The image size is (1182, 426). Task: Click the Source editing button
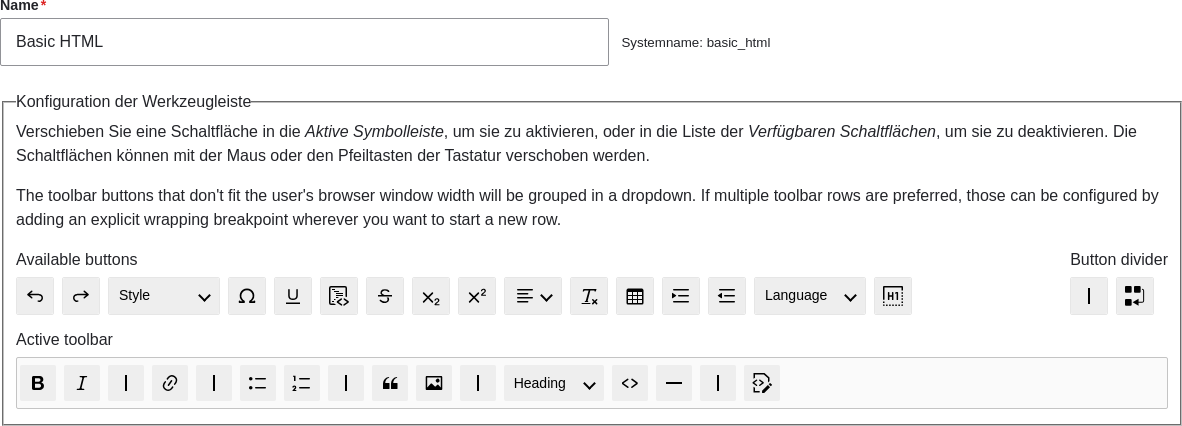(761, 383)
